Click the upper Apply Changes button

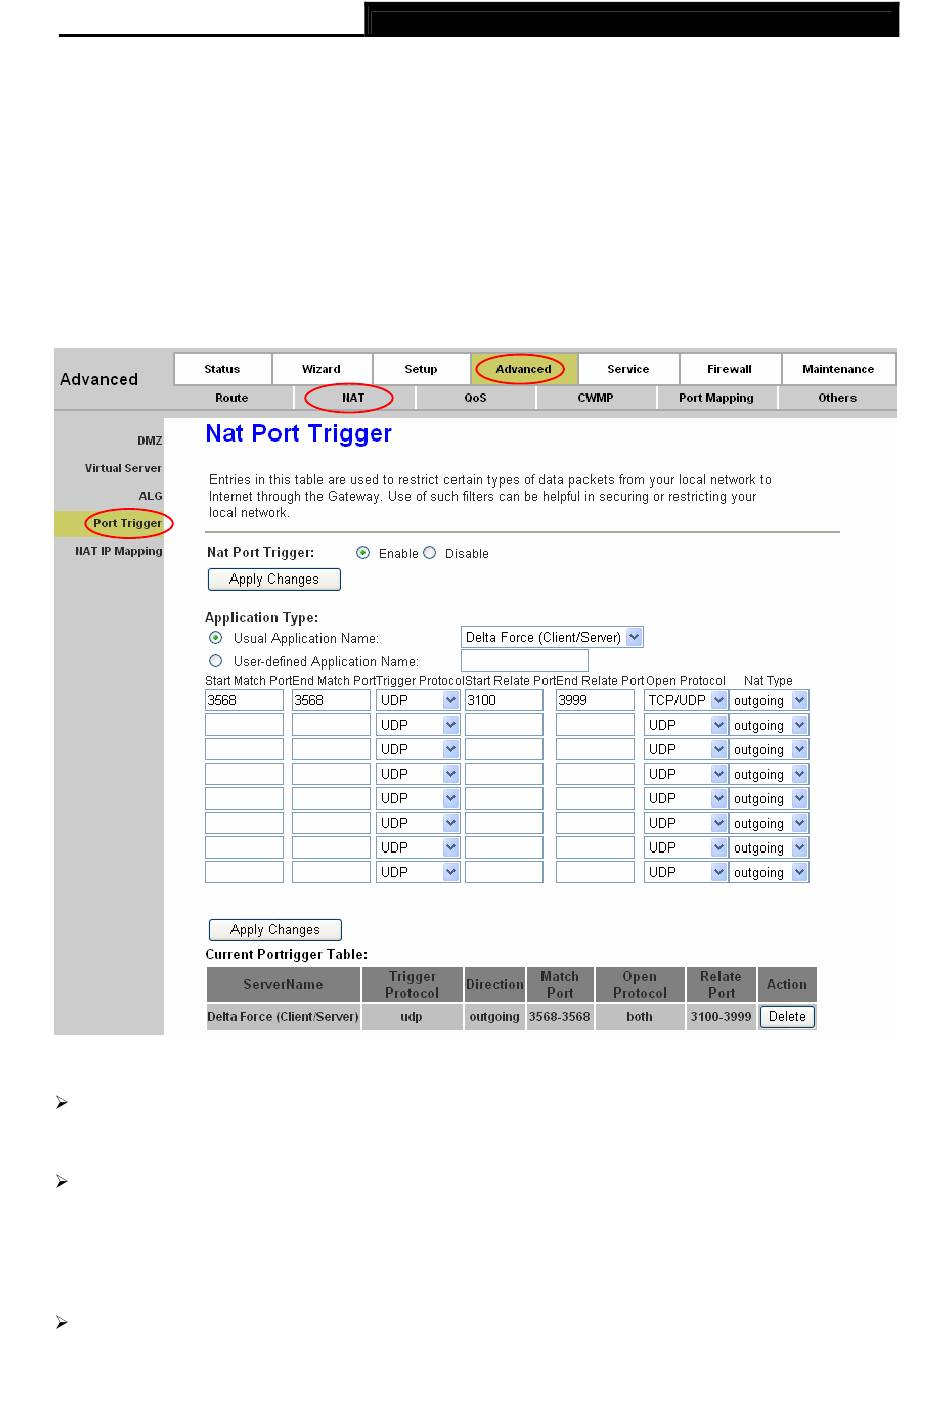[274, 579]
